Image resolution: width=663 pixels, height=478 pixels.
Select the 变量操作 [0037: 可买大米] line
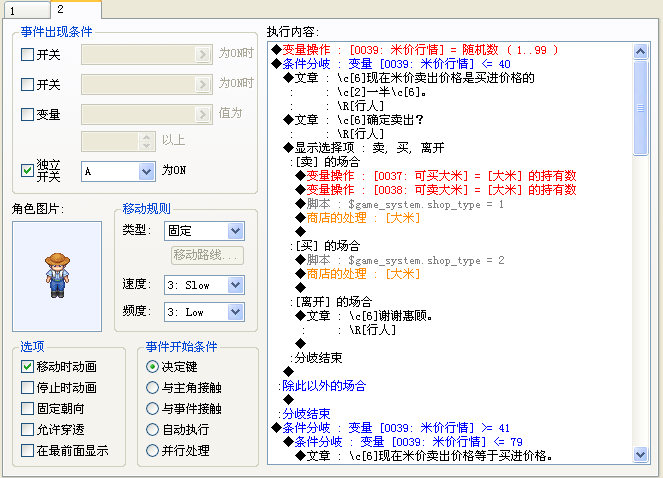(x=436, y=176)
